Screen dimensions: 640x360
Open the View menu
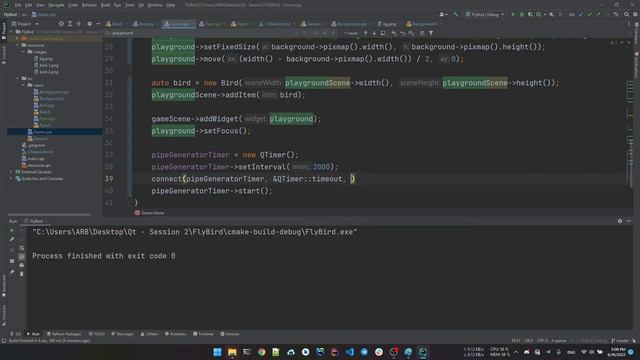40,5
